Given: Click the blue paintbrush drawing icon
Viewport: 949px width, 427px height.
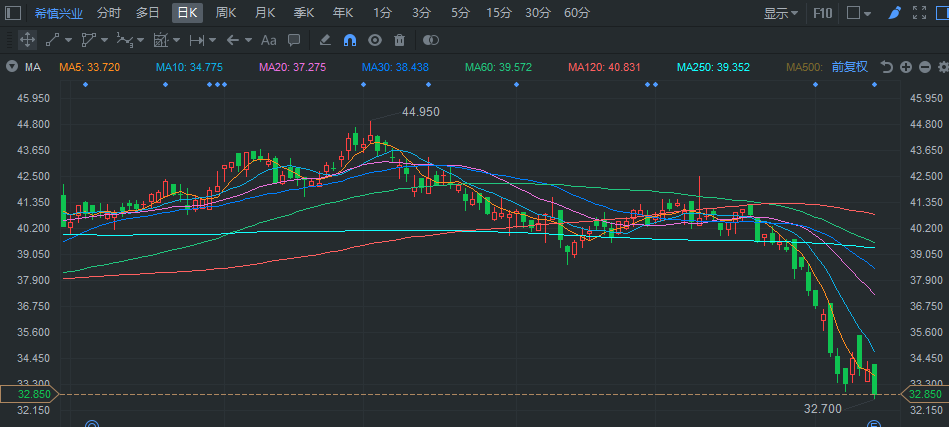Looking at the screenshot, I should pos(895,13).
